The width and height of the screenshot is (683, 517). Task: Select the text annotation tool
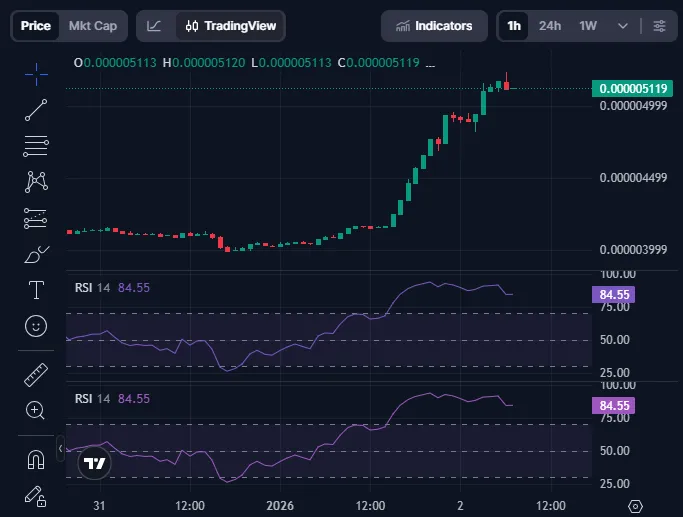(x=36, y=290)
